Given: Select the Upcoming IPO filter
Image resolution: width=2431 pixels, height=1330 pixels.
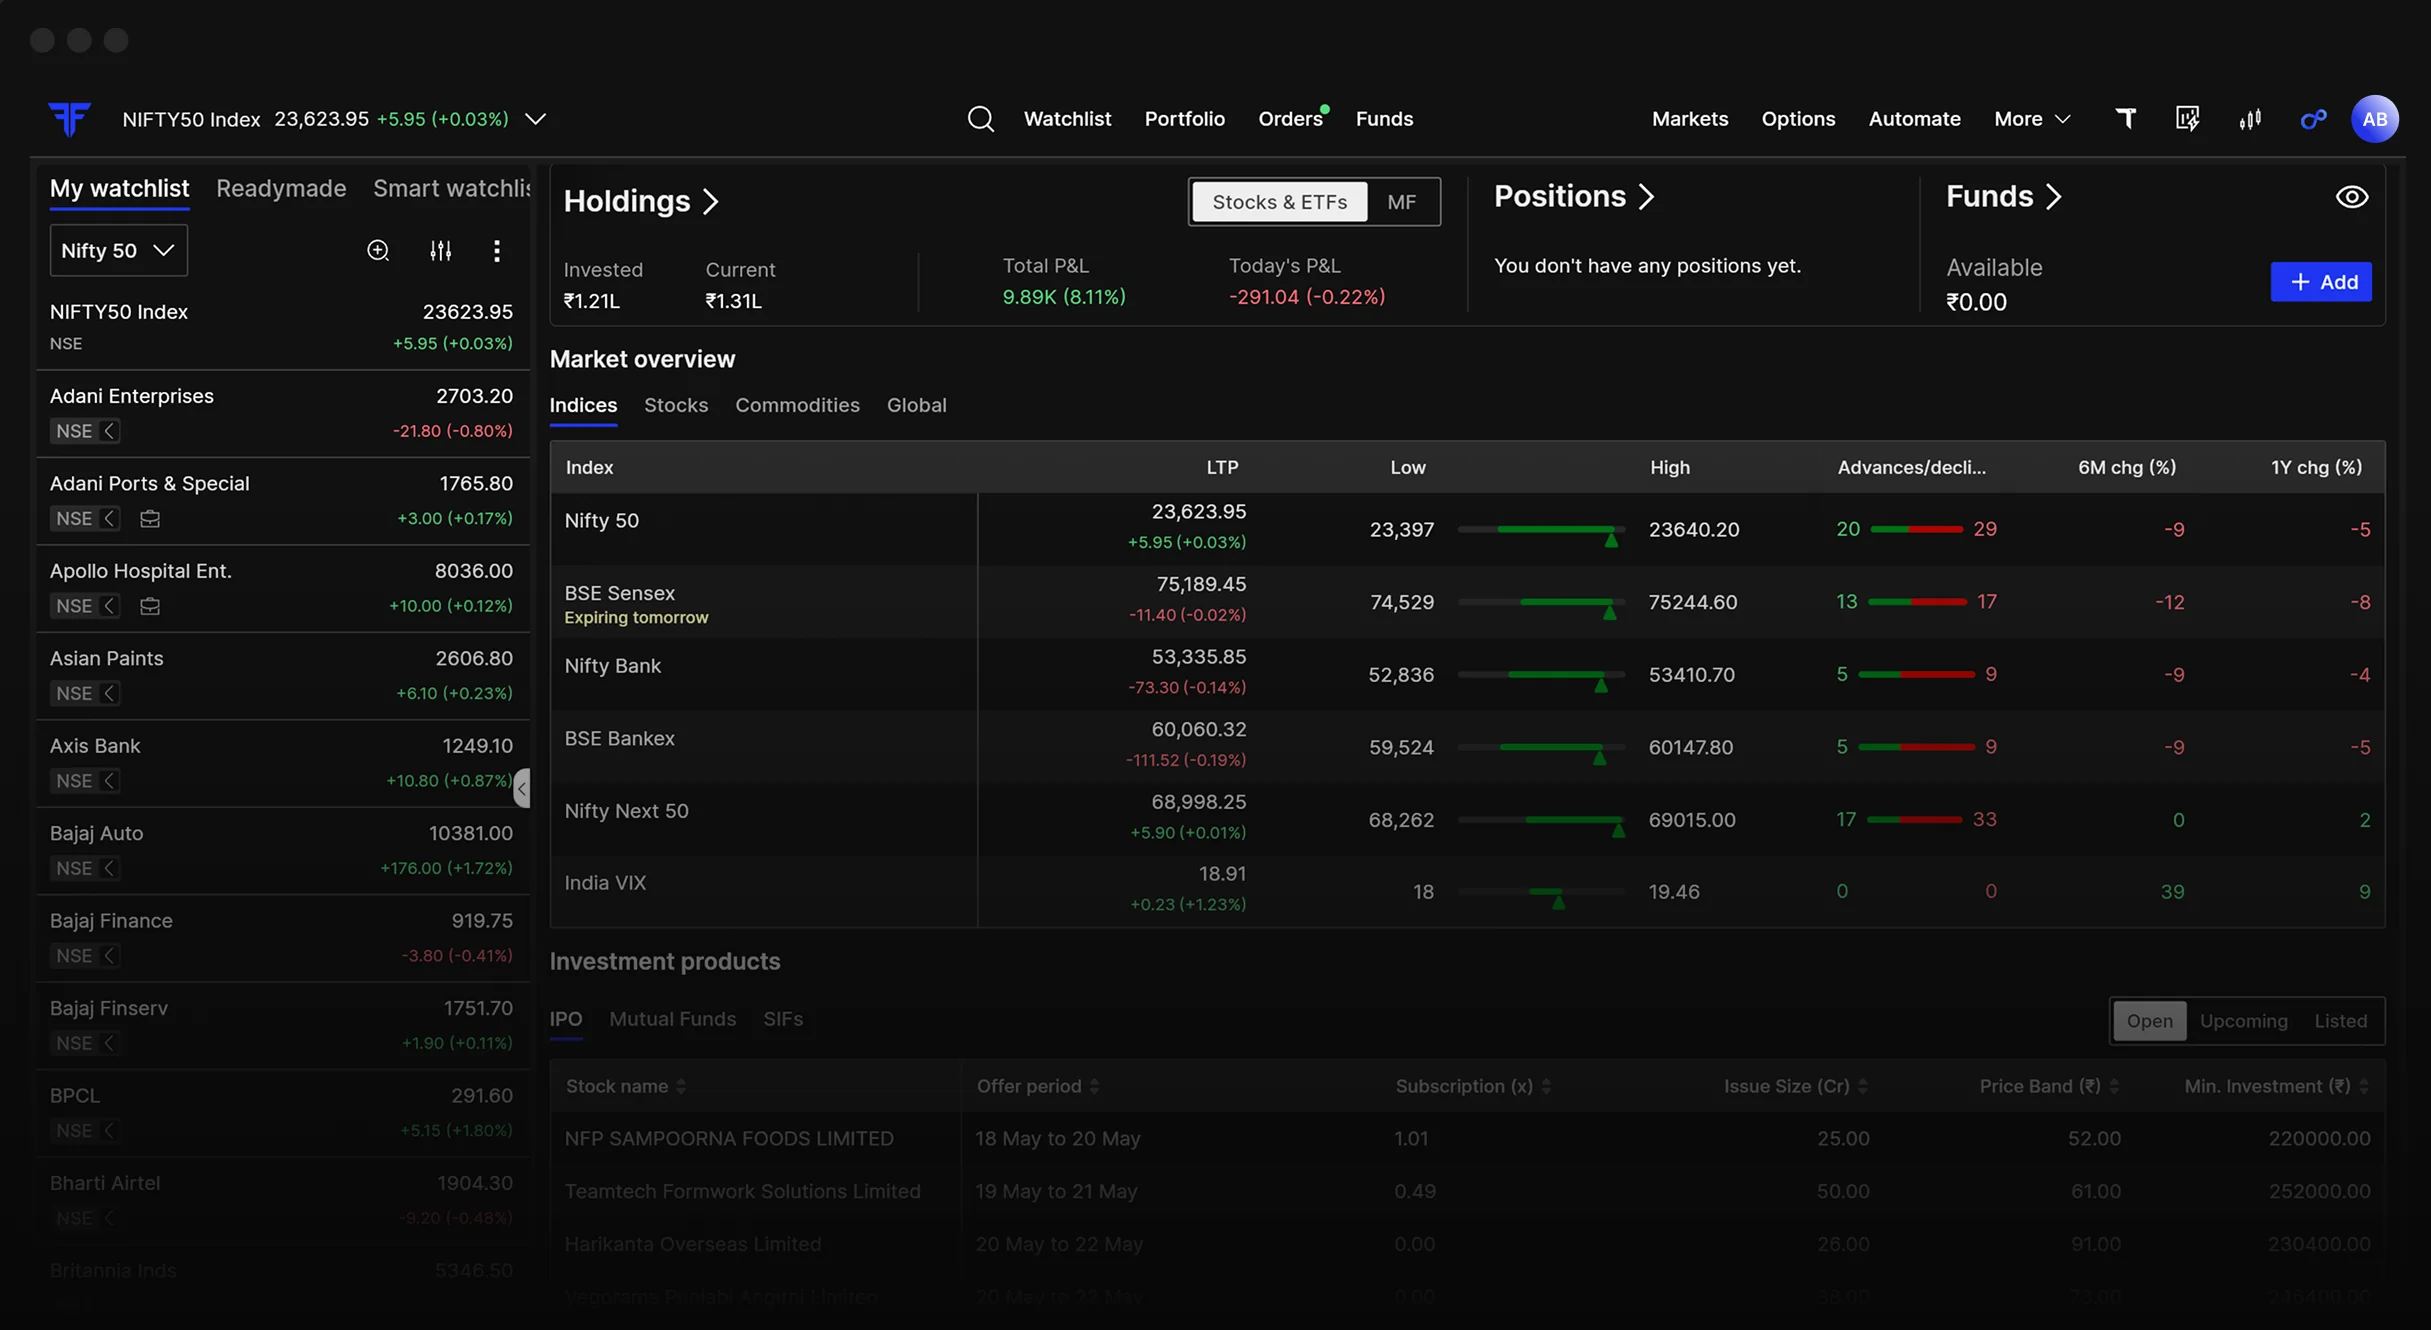Looking at the screenshot, I should pyautogui.click(x=2243, y=1021).
